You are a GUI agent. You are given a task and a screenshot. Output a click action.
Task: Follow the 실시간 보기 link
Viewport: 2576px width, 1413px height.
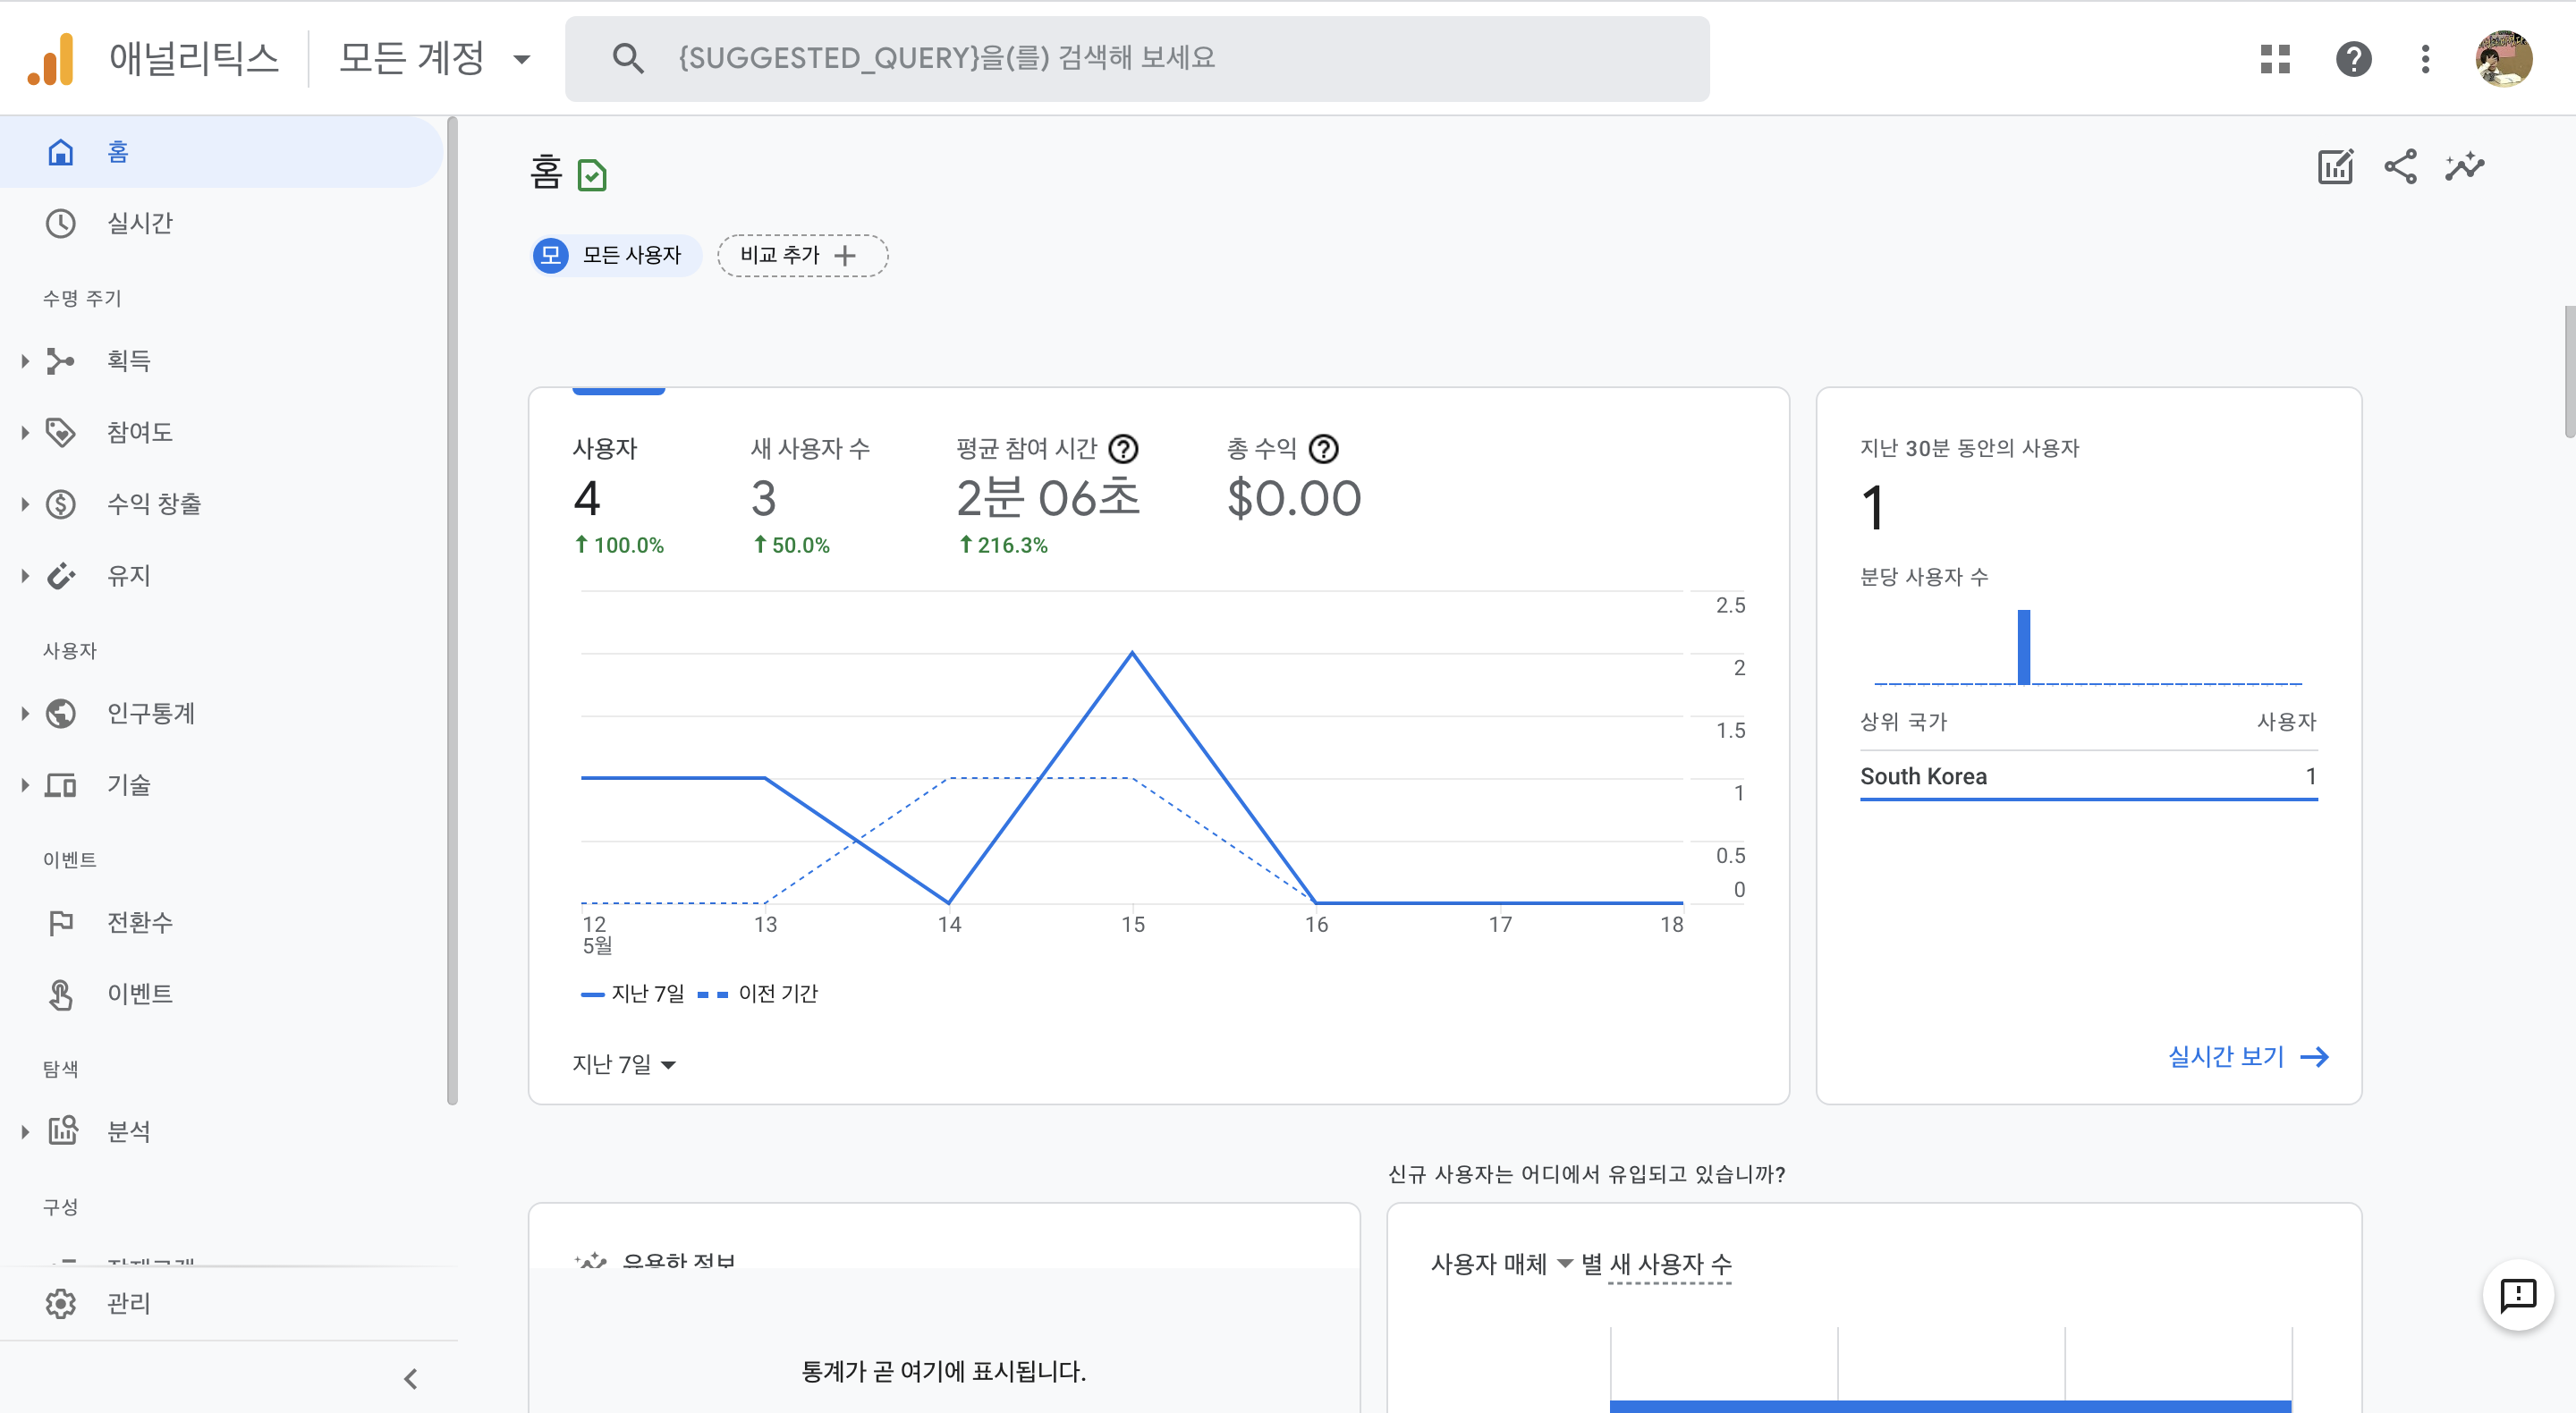click(x=2247, y=1056)
